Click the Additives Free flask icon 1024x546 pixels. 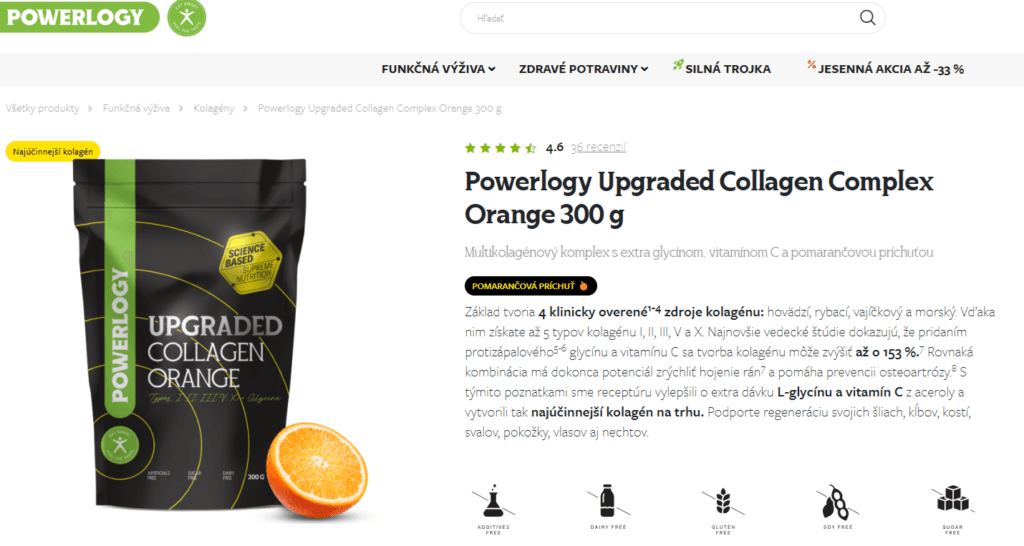493,501
